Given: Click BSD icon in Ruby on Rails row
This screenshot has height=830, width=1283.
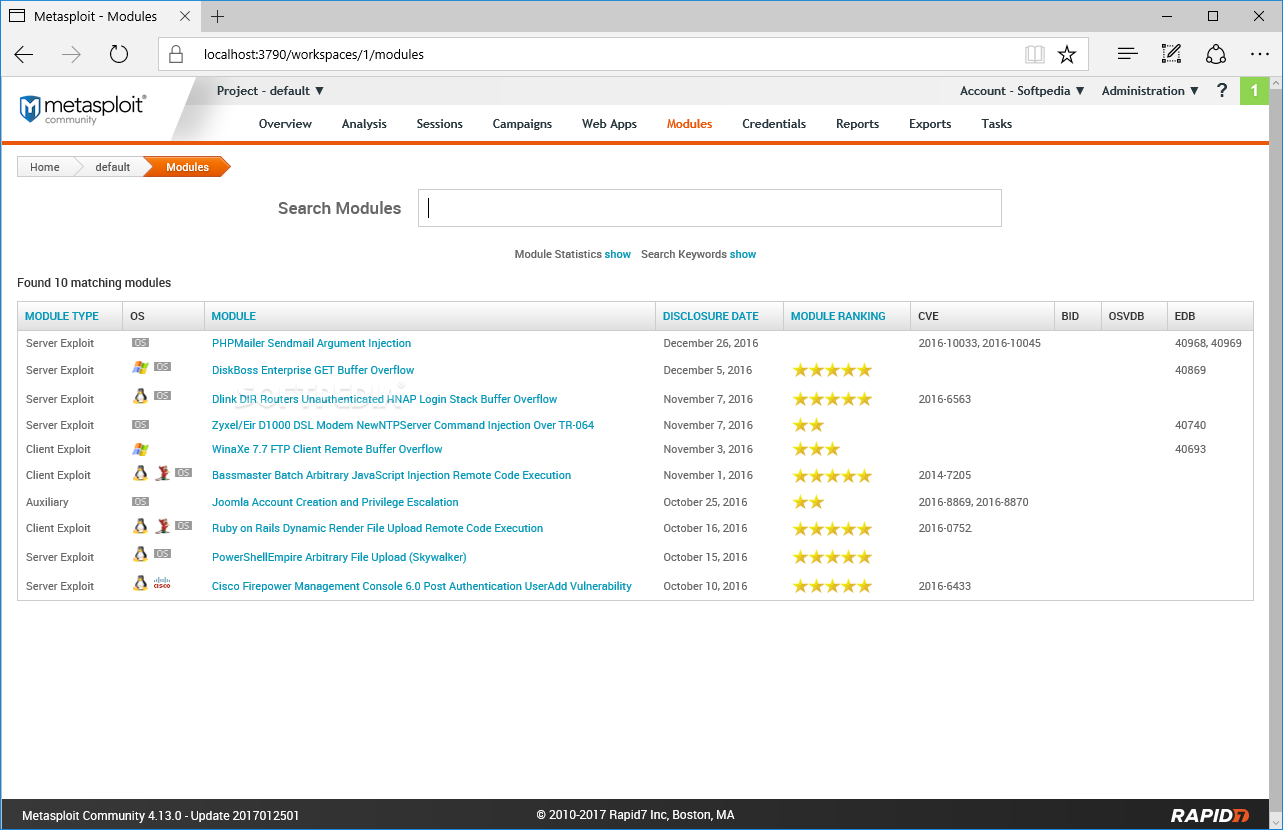Looking at the screenshot, I should tap(162, 525).
